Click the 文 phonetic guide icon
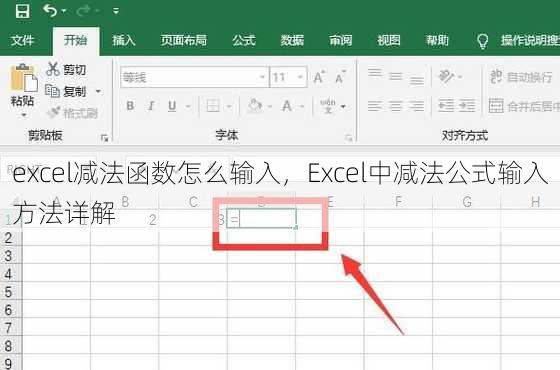560x370 pixels. [x=328, y=106]
